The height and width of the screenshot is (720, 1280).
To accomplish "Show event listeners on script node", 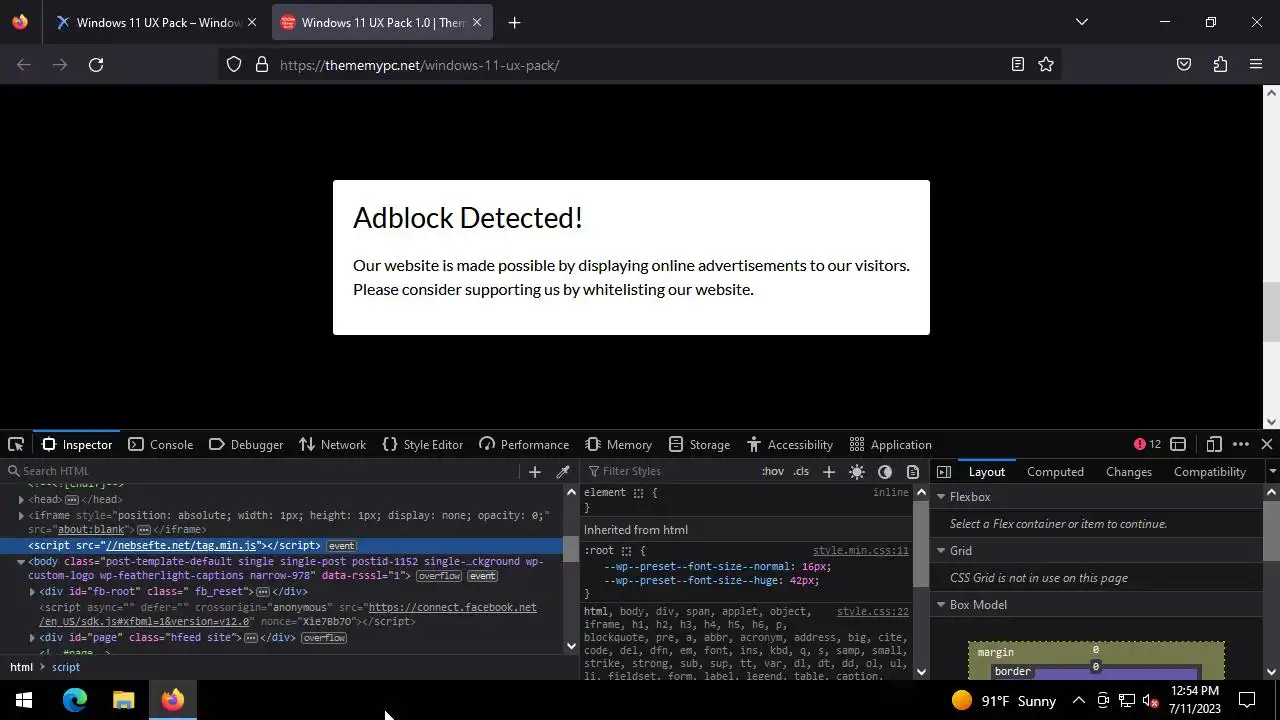I will click(341, 546).
